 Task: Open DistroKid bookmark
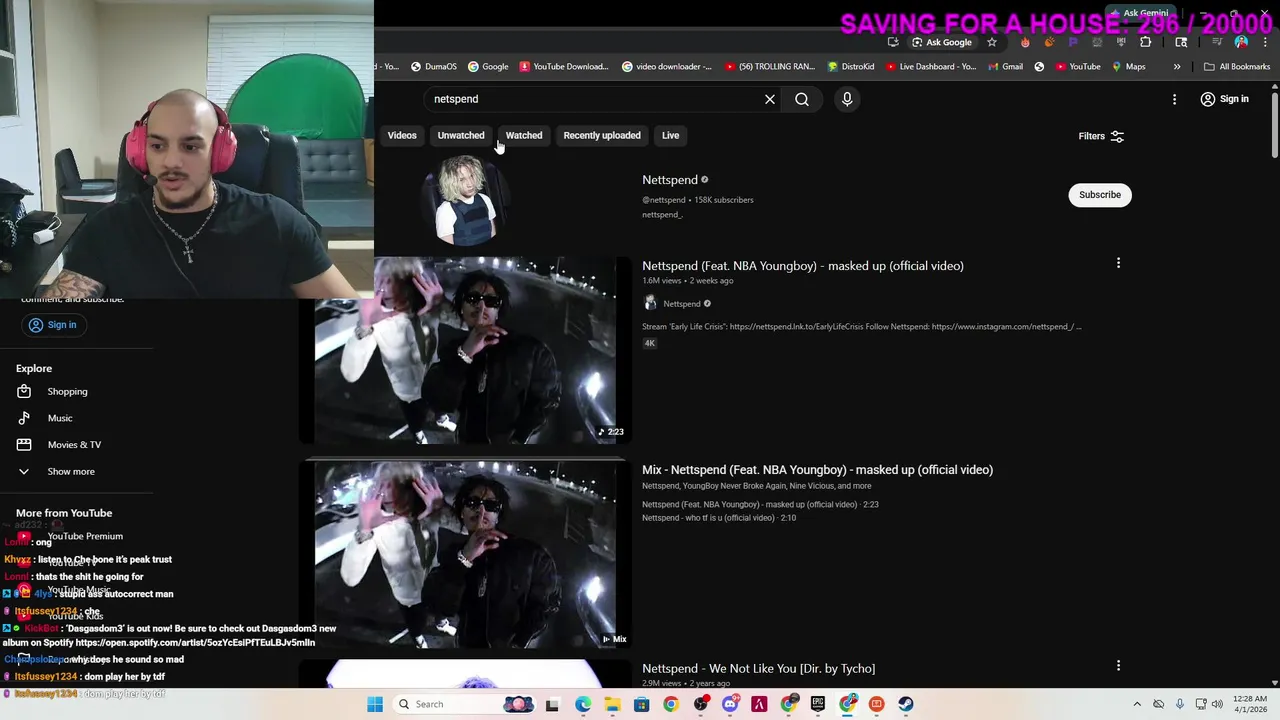click(851, 67)
